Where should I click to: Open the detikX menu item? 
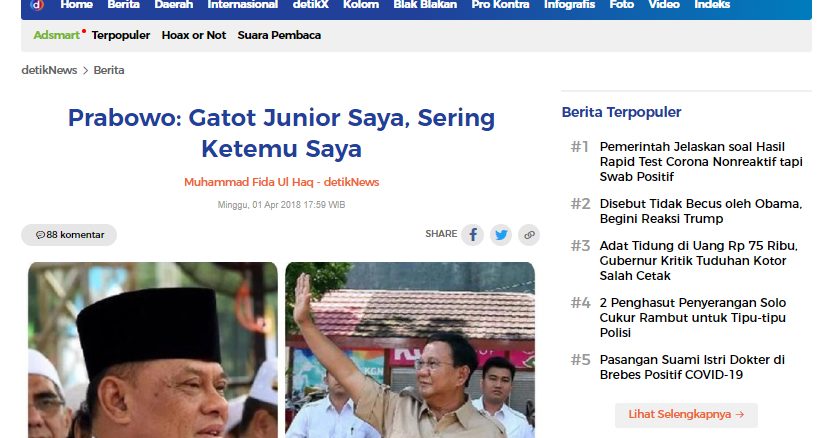(311, 5)
